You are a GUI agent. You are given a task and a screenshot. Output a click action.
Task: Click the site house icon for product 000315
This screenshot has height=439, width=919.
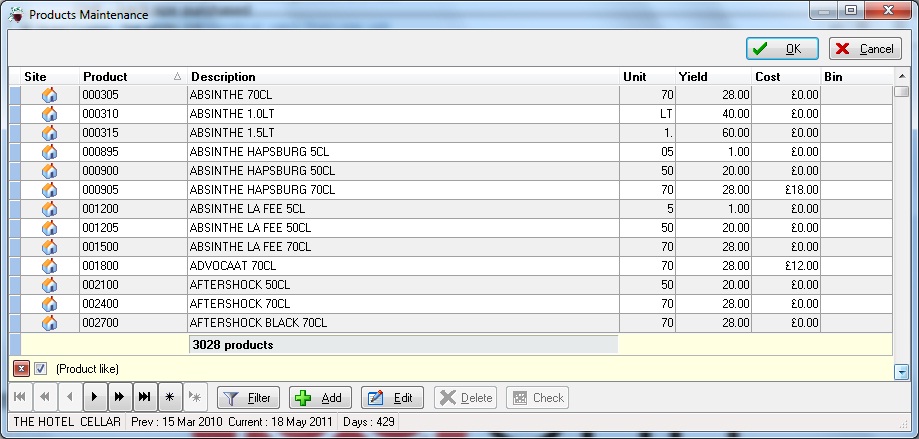[x=50, y=133]
